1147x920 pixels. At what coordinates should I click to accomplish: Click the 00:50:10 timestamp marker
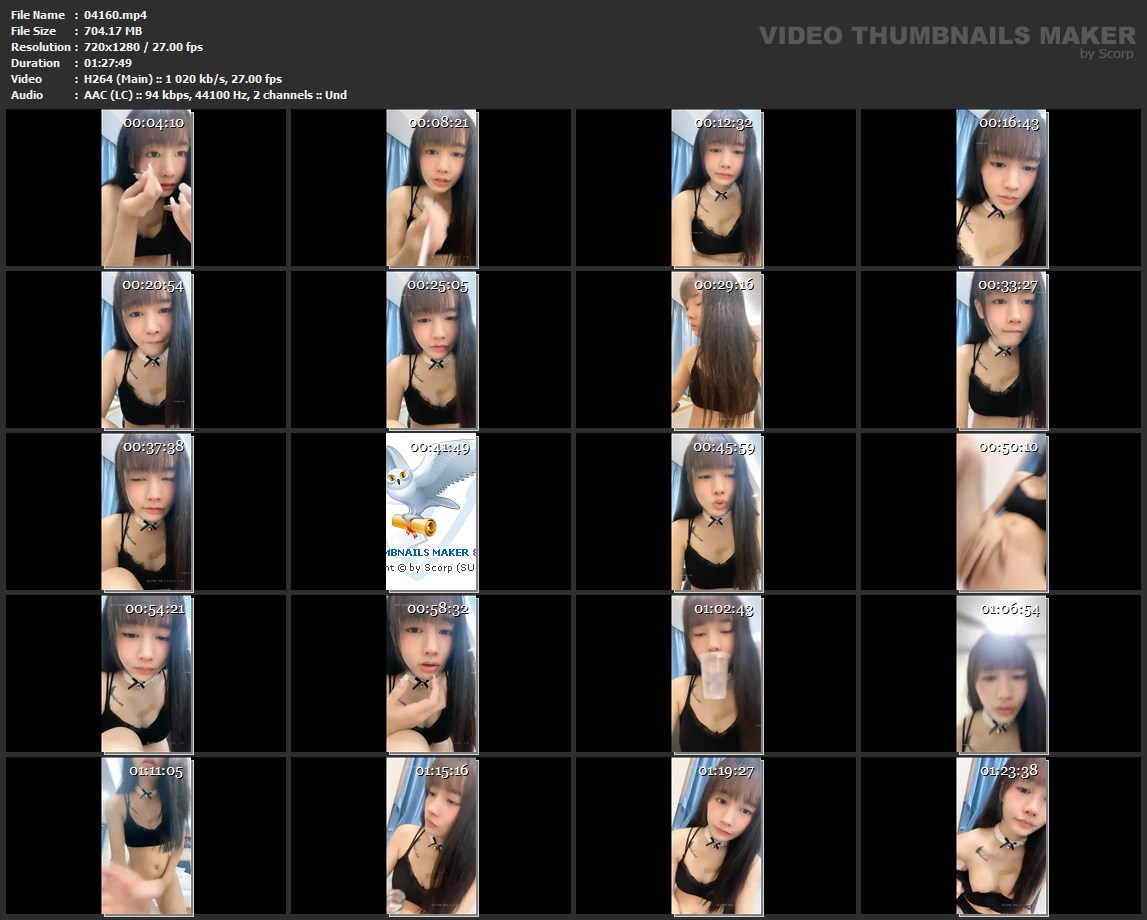[x=1009, y=447]
